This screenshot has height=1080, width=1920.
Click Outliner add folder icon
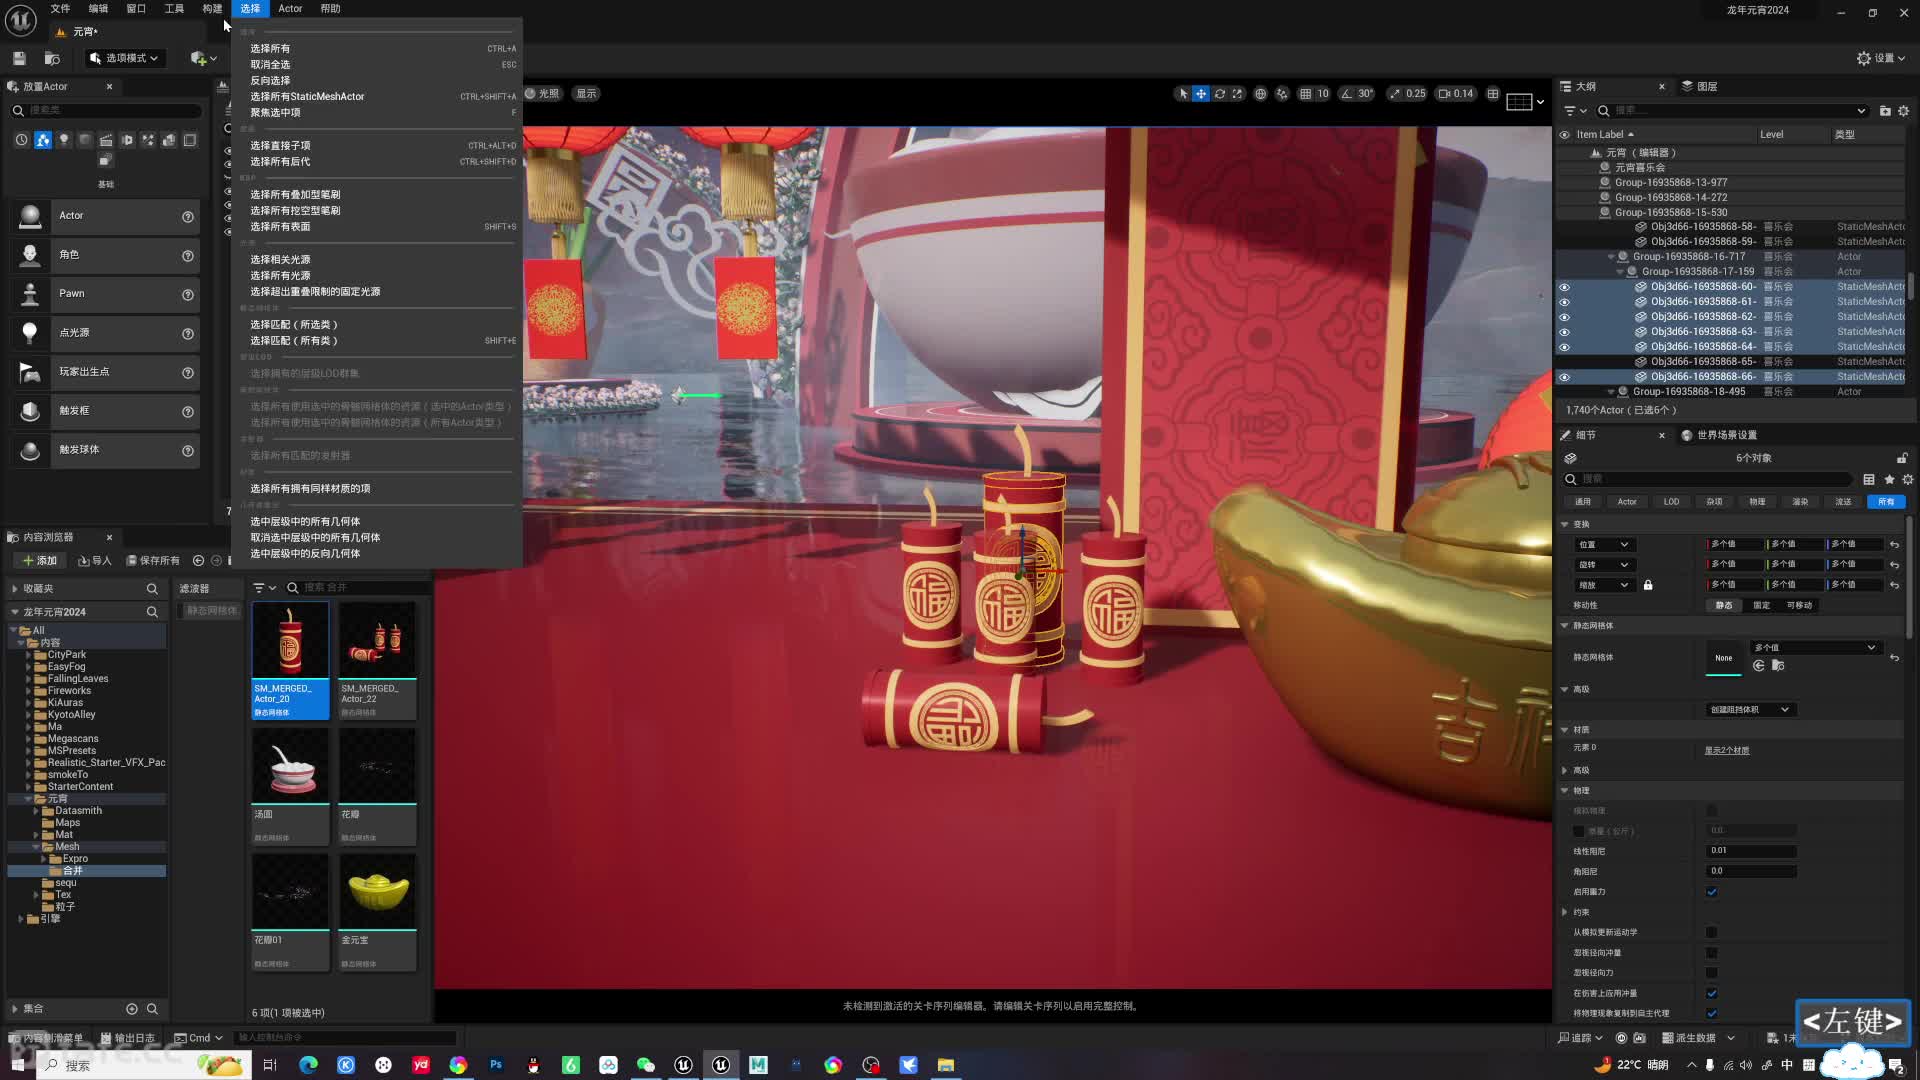1885,111
